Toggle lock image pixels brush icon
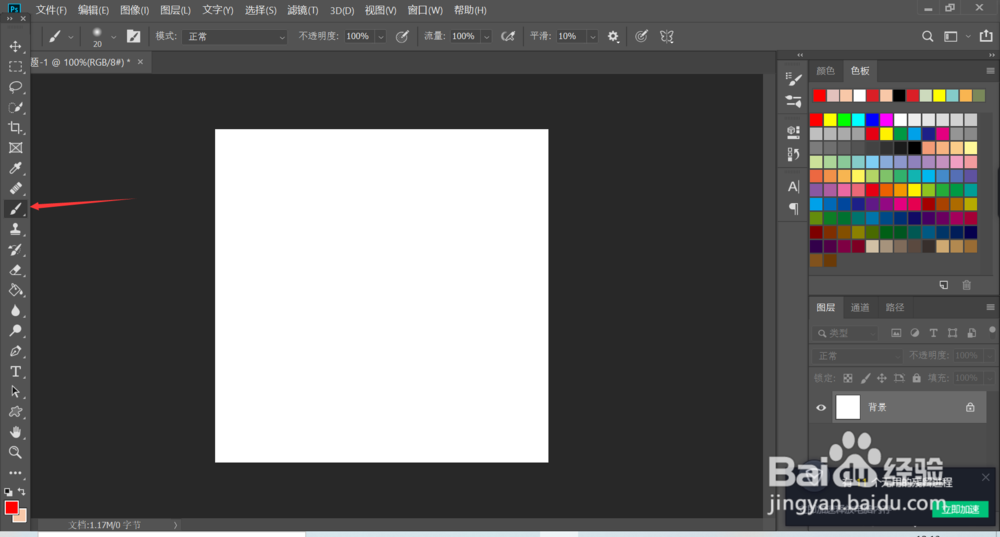This screenshot has height=537, width=1000. [865, 378]
